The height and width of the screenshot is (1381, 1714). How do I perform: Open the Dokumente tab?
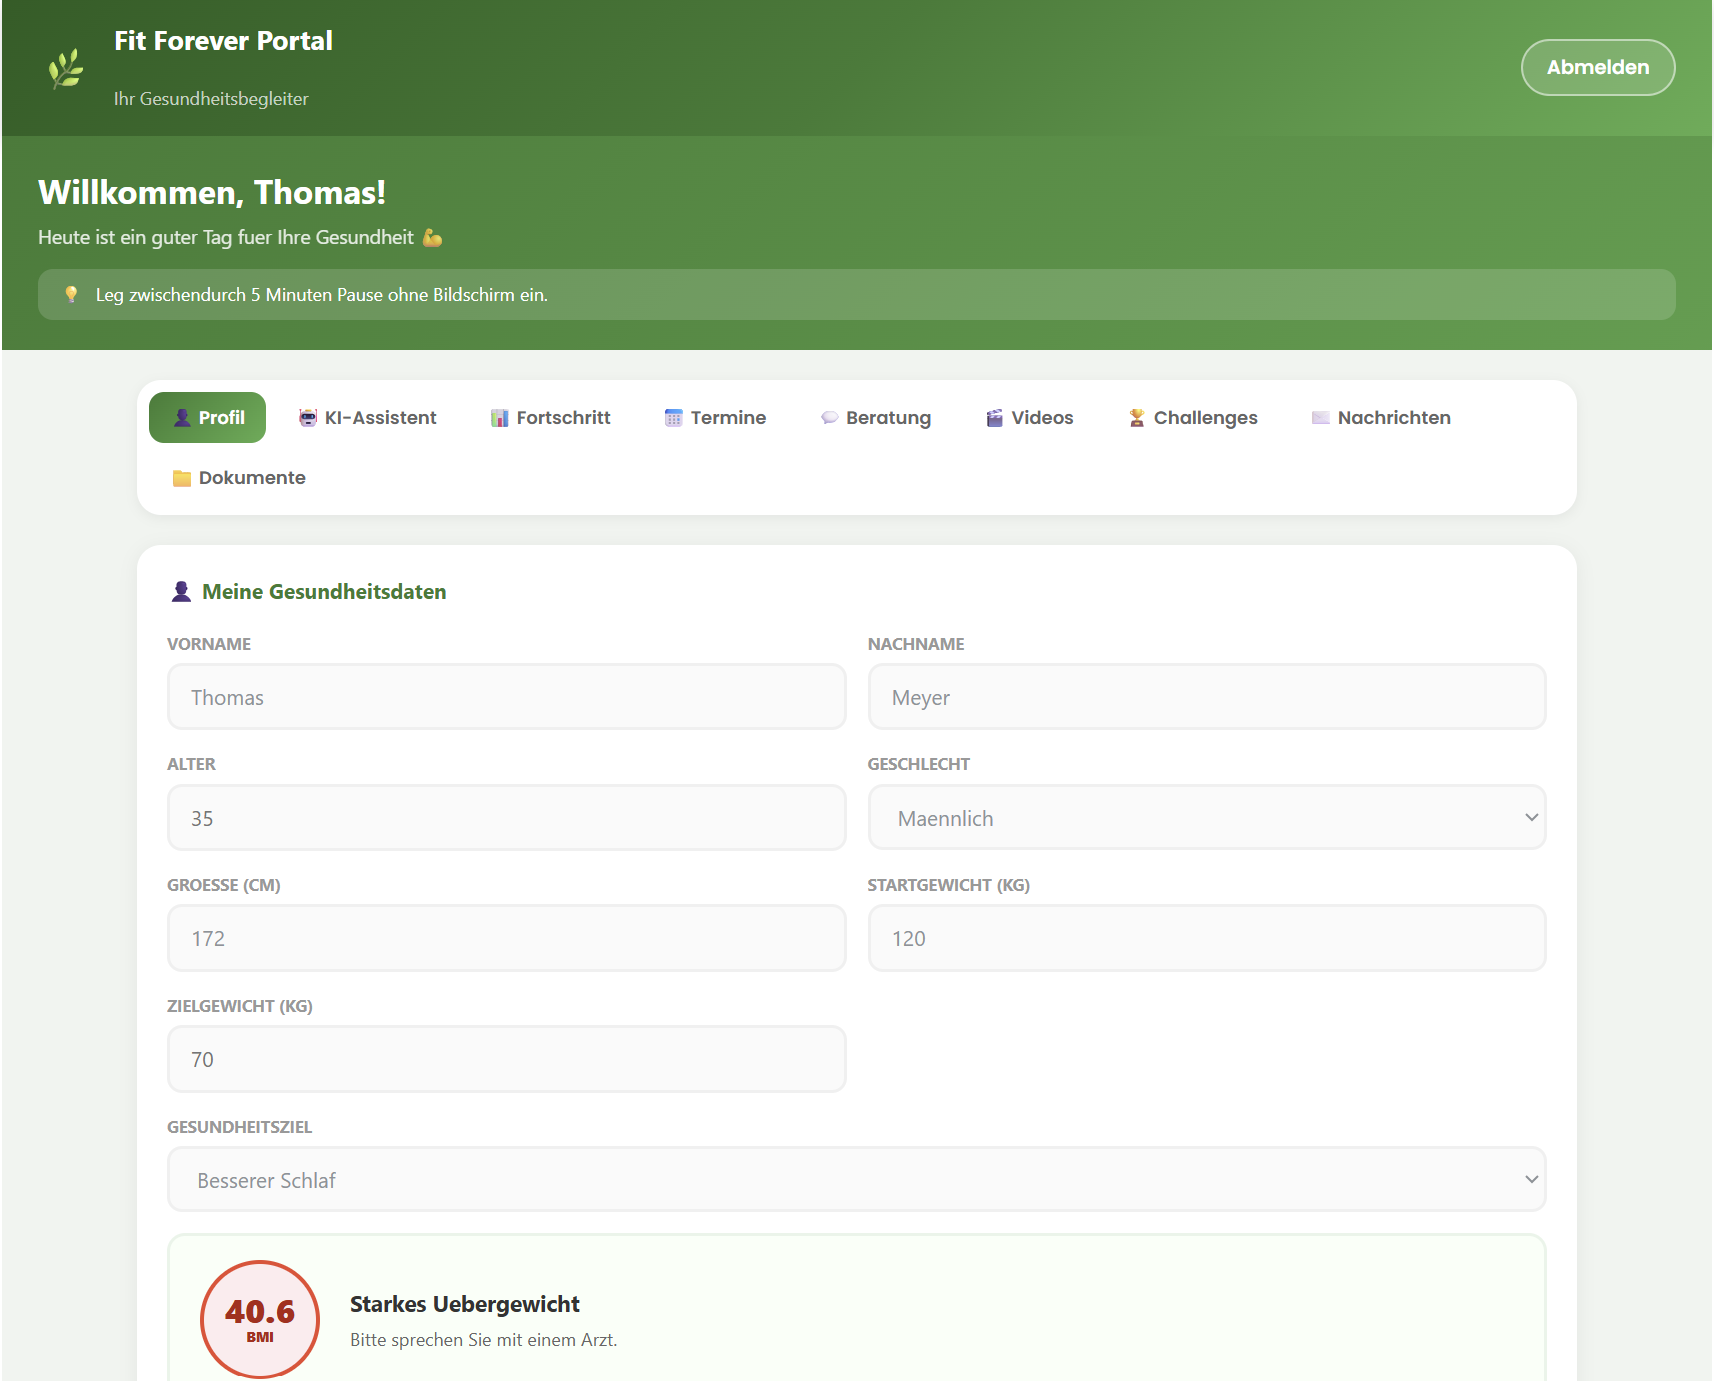(x=239, y=478)
